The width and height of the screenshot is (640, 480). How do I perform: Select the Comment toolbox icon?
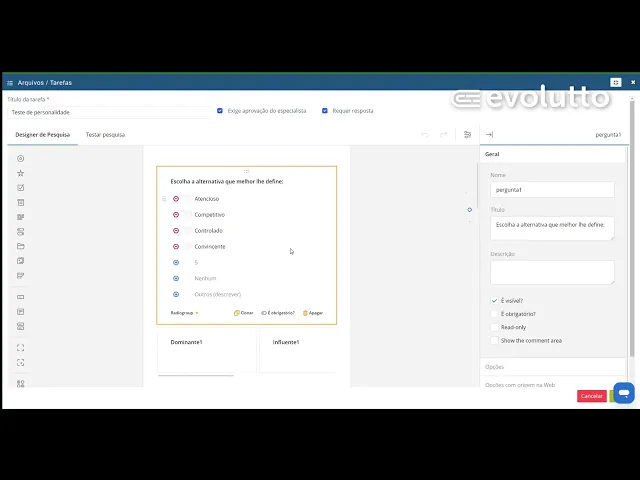click(x=20, y=312)
